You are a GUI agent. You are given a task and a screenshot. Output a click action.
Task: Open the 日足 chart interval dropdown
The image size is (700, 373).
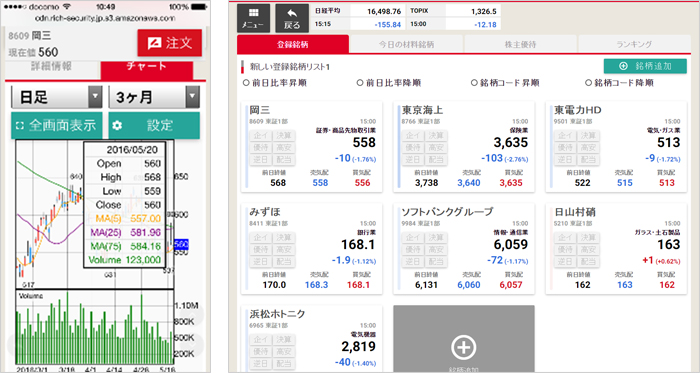click(57, 97)
